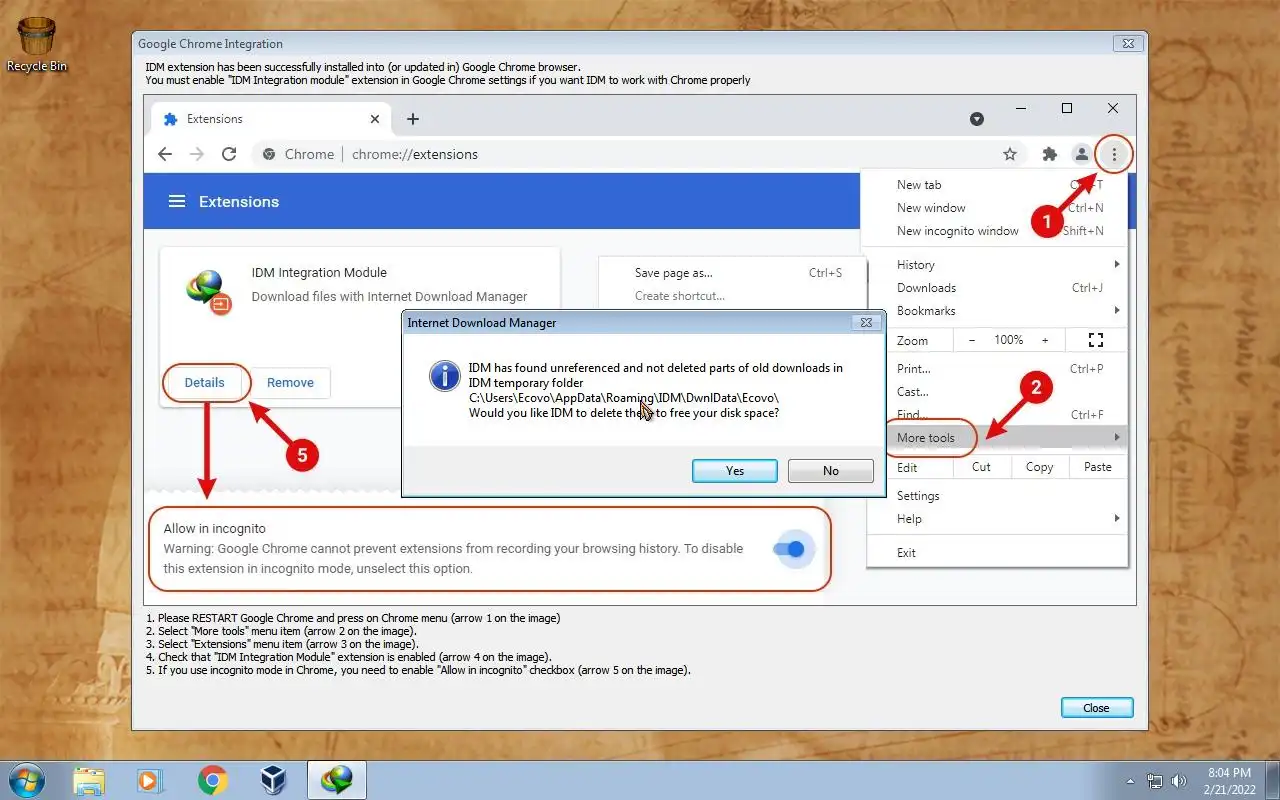This screenshot has height=800, width=1280.
Task: Click the line starting '4. Check that "IDM Integration Module"'
Action: (348, 657)
